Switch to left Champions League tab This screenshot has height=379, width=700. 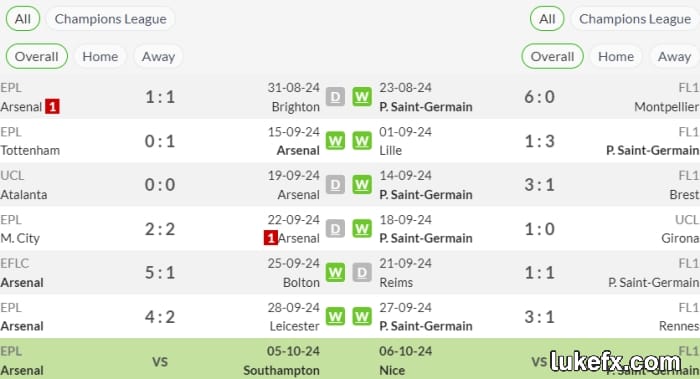110,19
